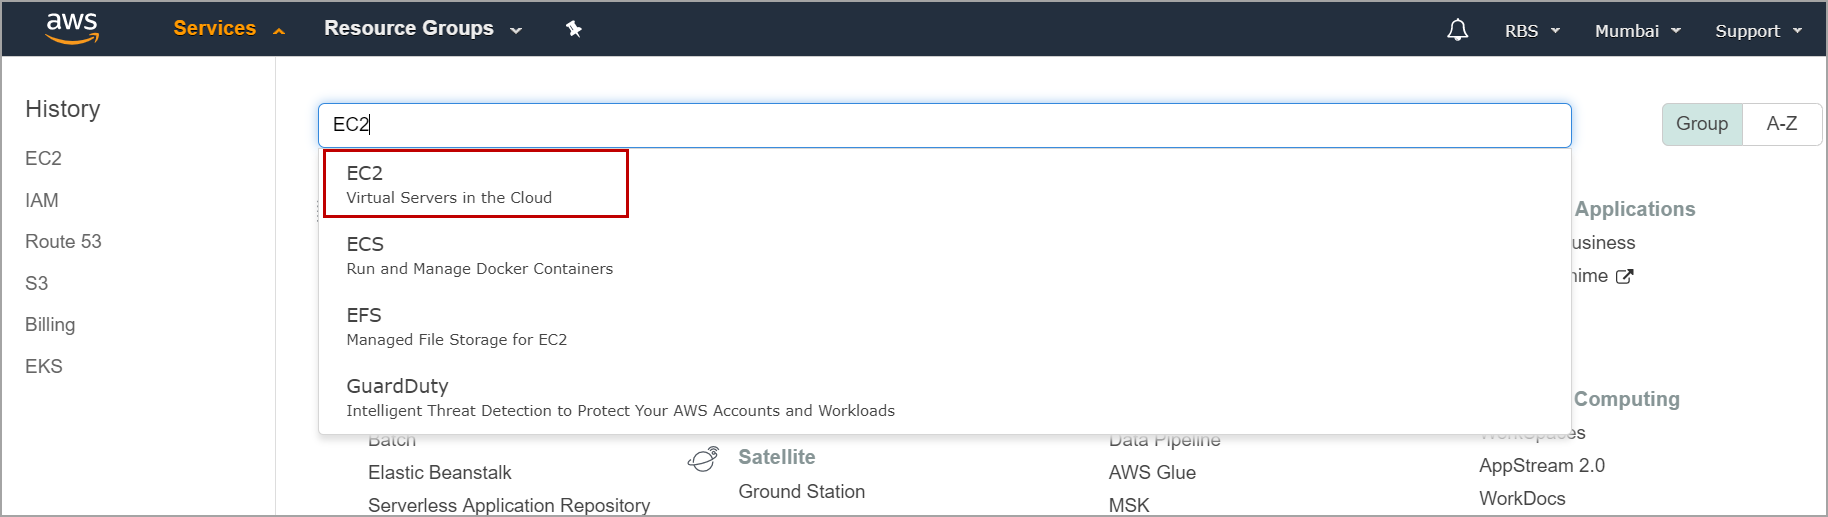Viewport: 1828px width, 517px height.
Task: Switch to Group view
Action: click(x=1701, y=124)
